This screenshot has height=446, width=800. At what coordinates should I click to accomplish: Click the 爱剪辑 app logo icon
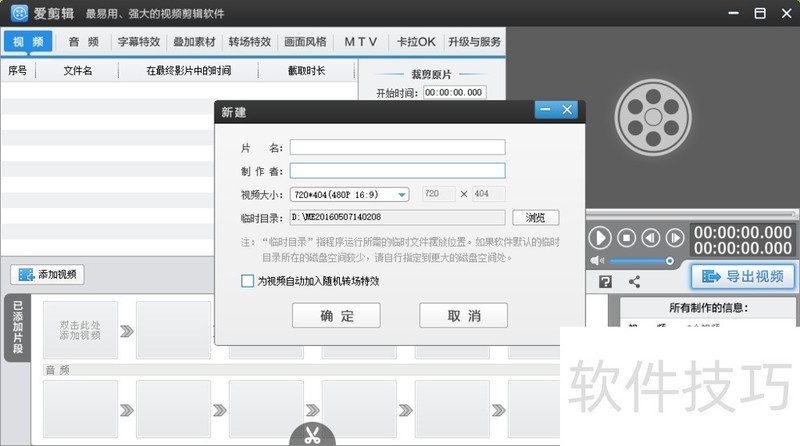click(19, 13)
